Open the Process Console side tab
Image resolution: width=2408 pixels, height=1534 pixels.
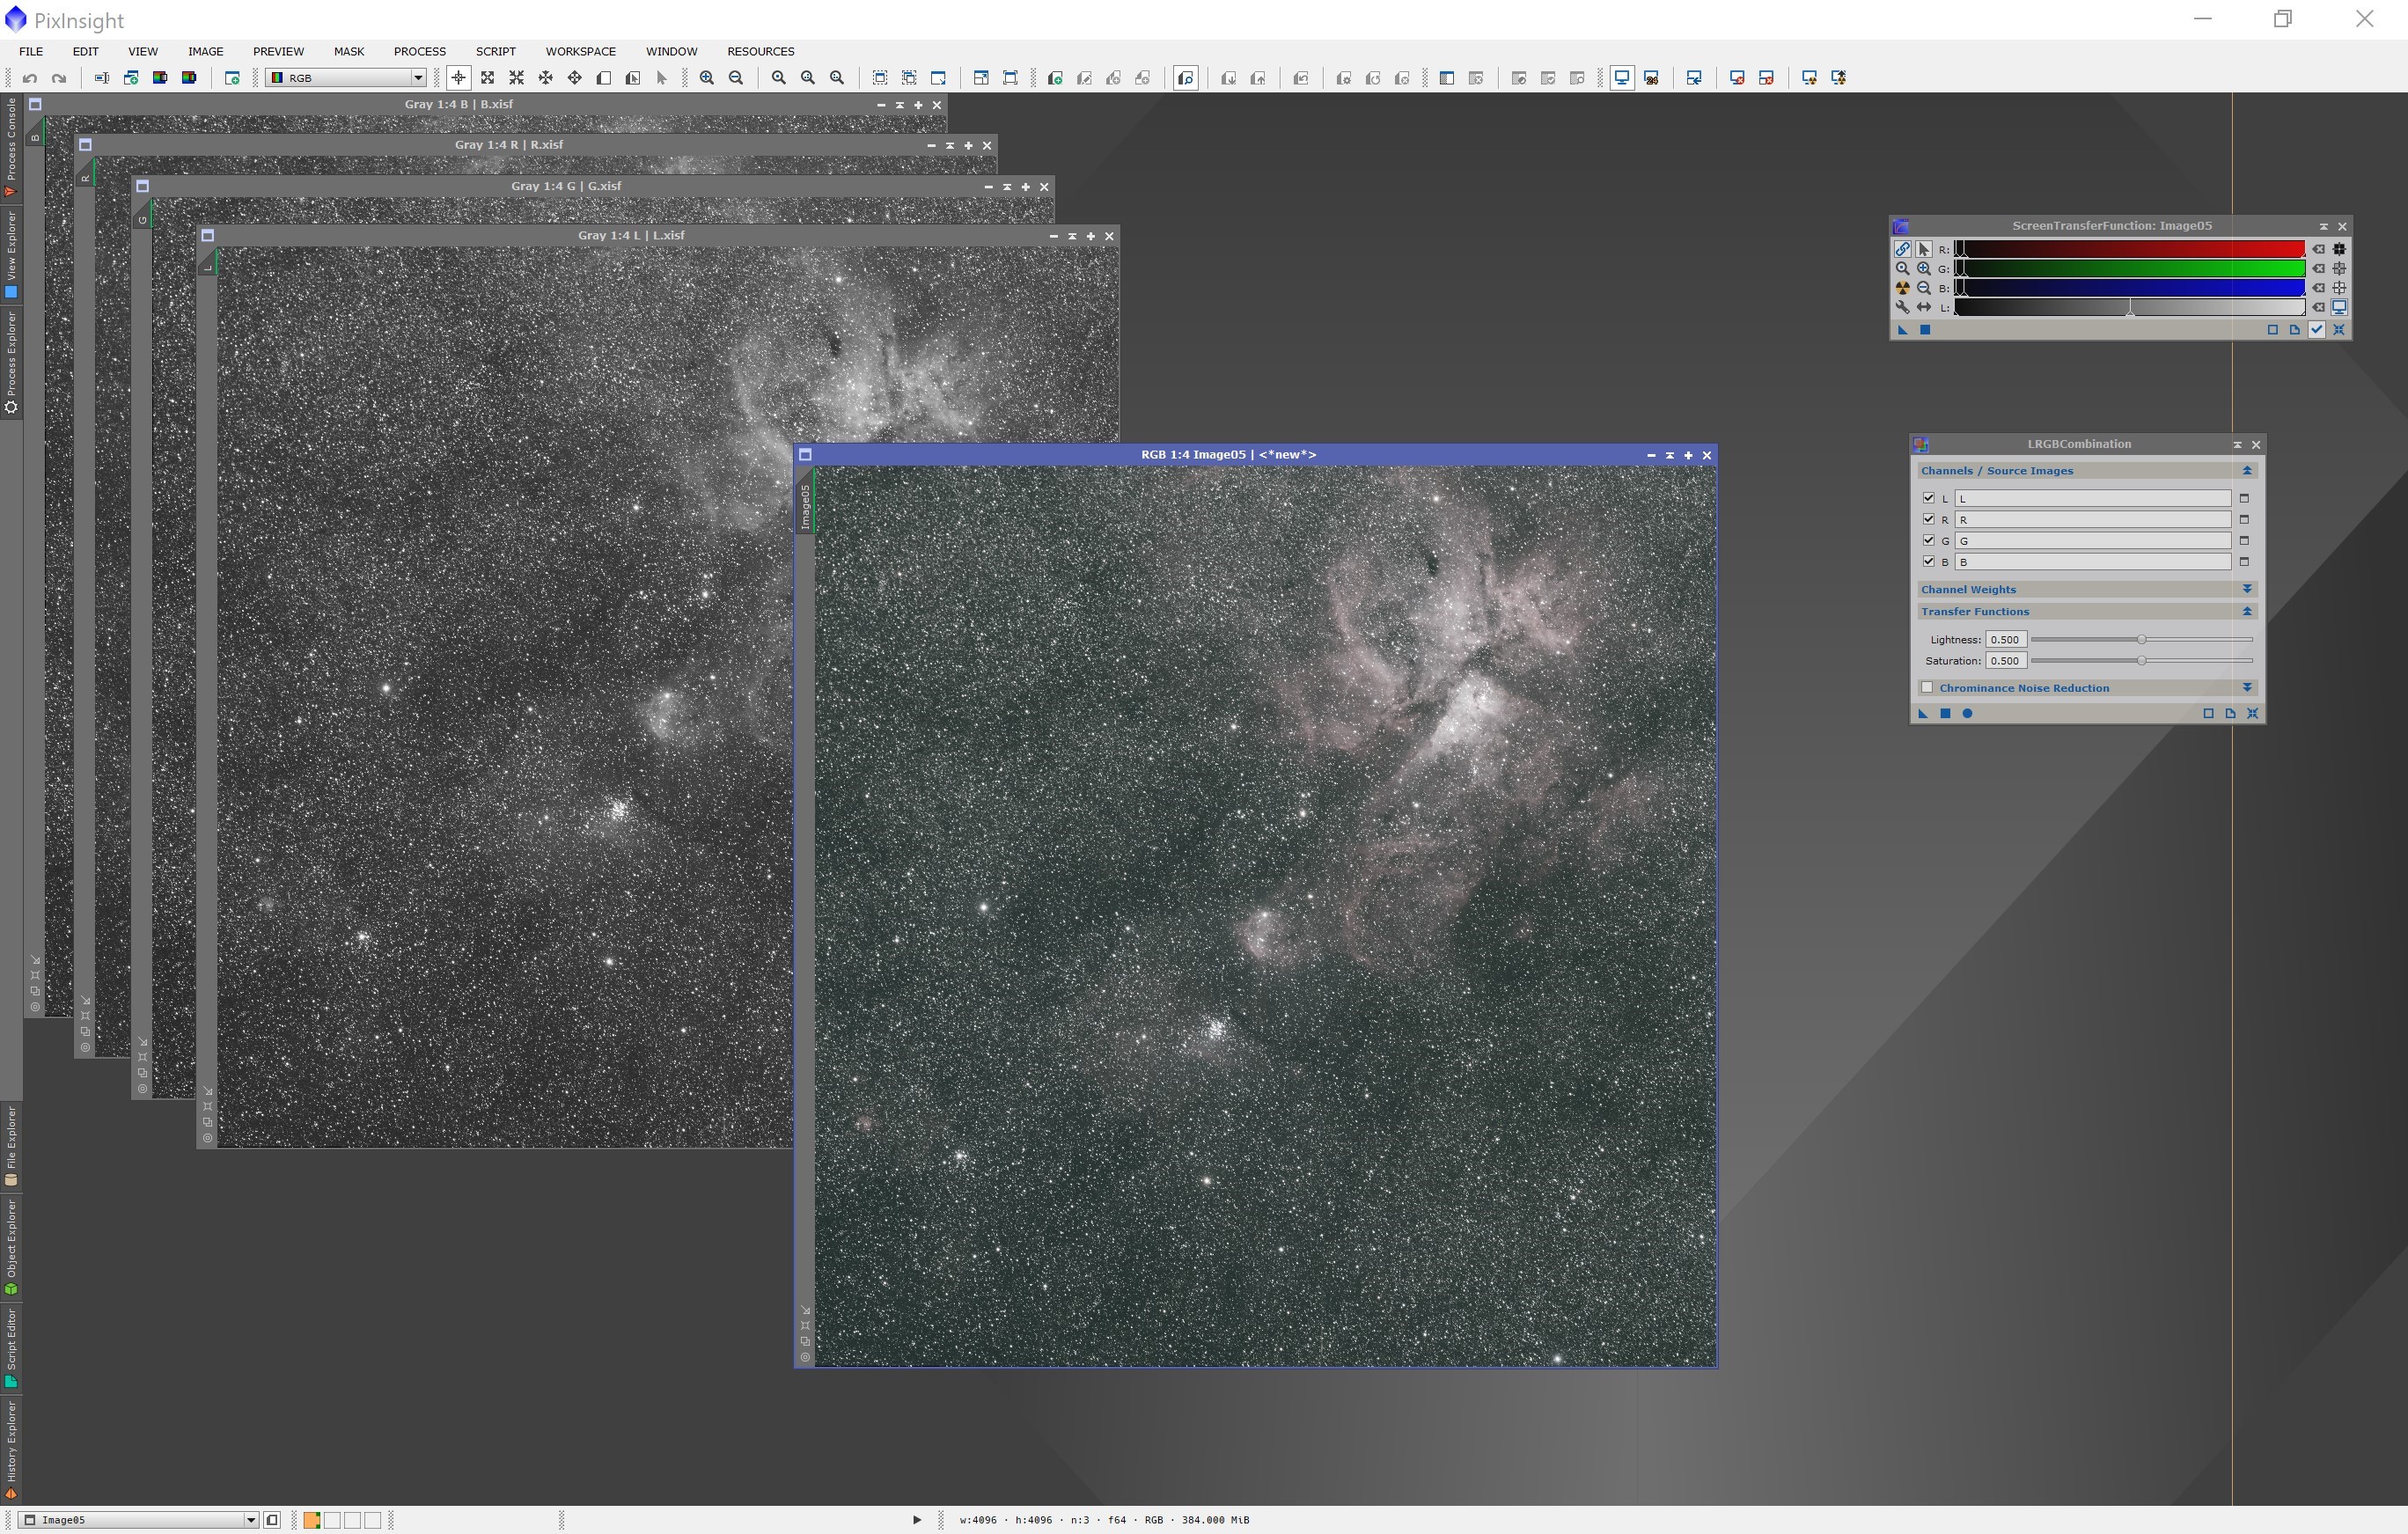coord(11,147)
